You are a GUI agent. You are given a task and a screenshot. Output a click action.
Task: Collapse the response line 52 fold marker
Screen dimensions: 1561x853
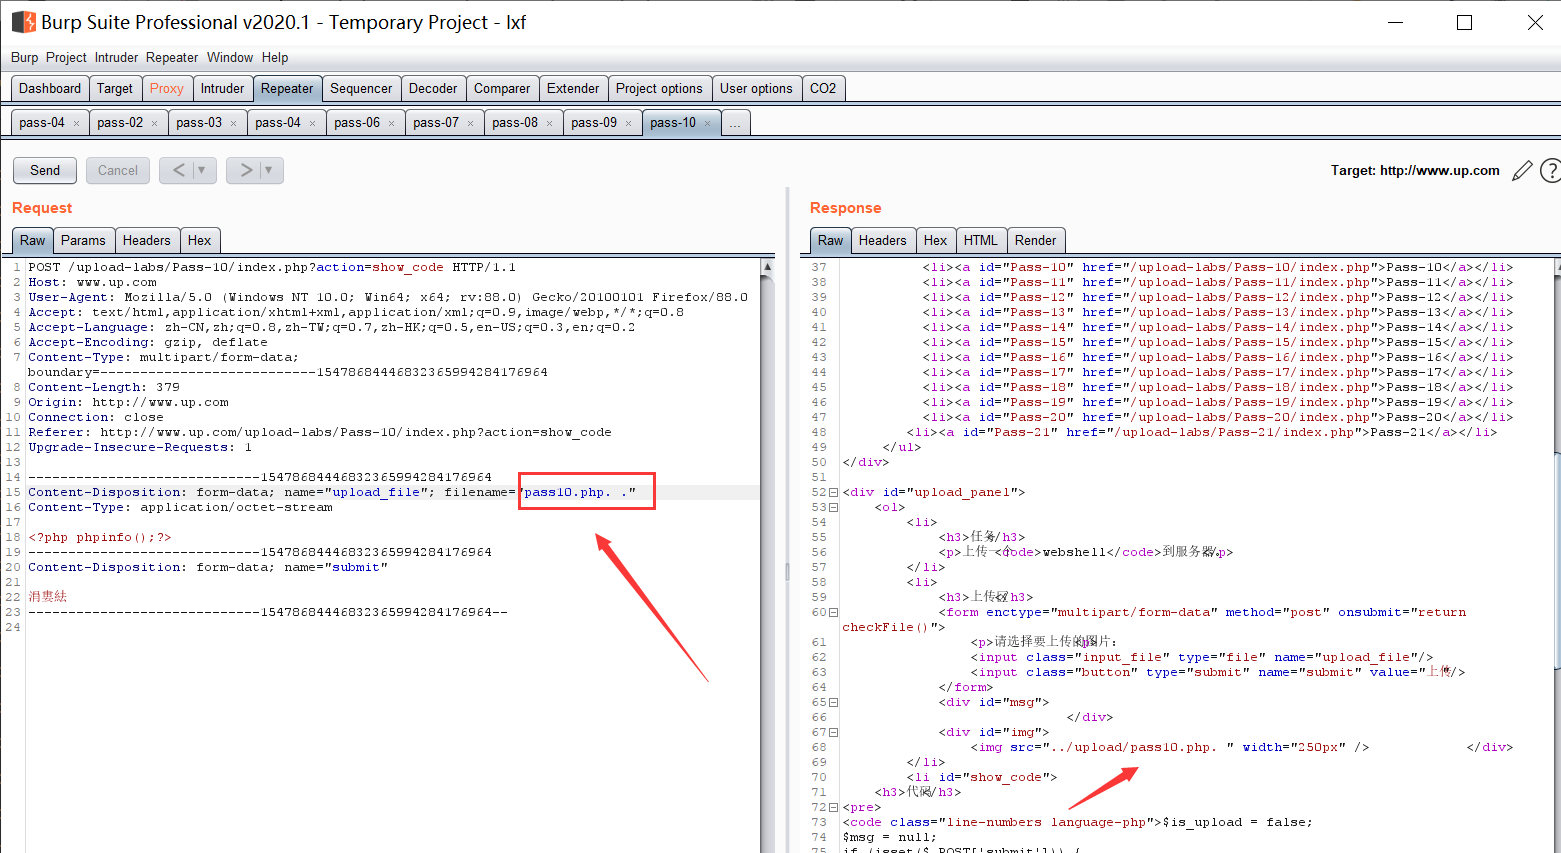[x=833, y=492]
